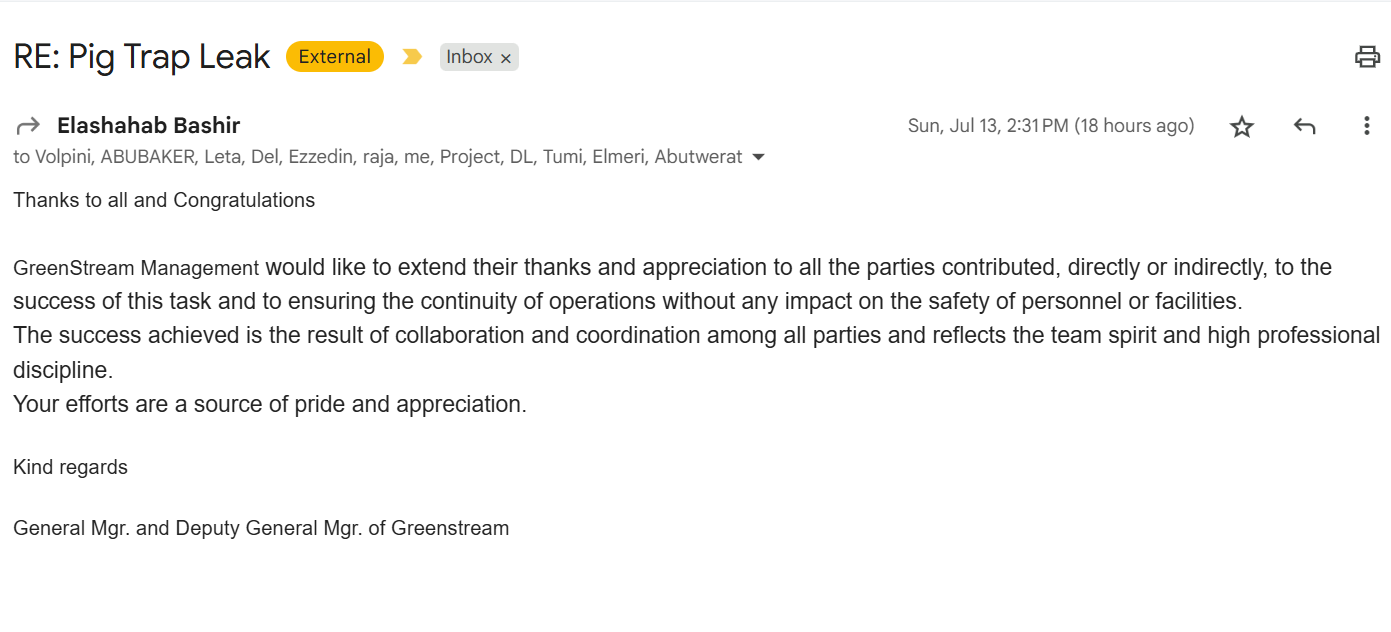The height and width of the screenshot is (632, 1391).
Task: Star the Pig Trap Leak email
Action: click(x=1242, y=127)
